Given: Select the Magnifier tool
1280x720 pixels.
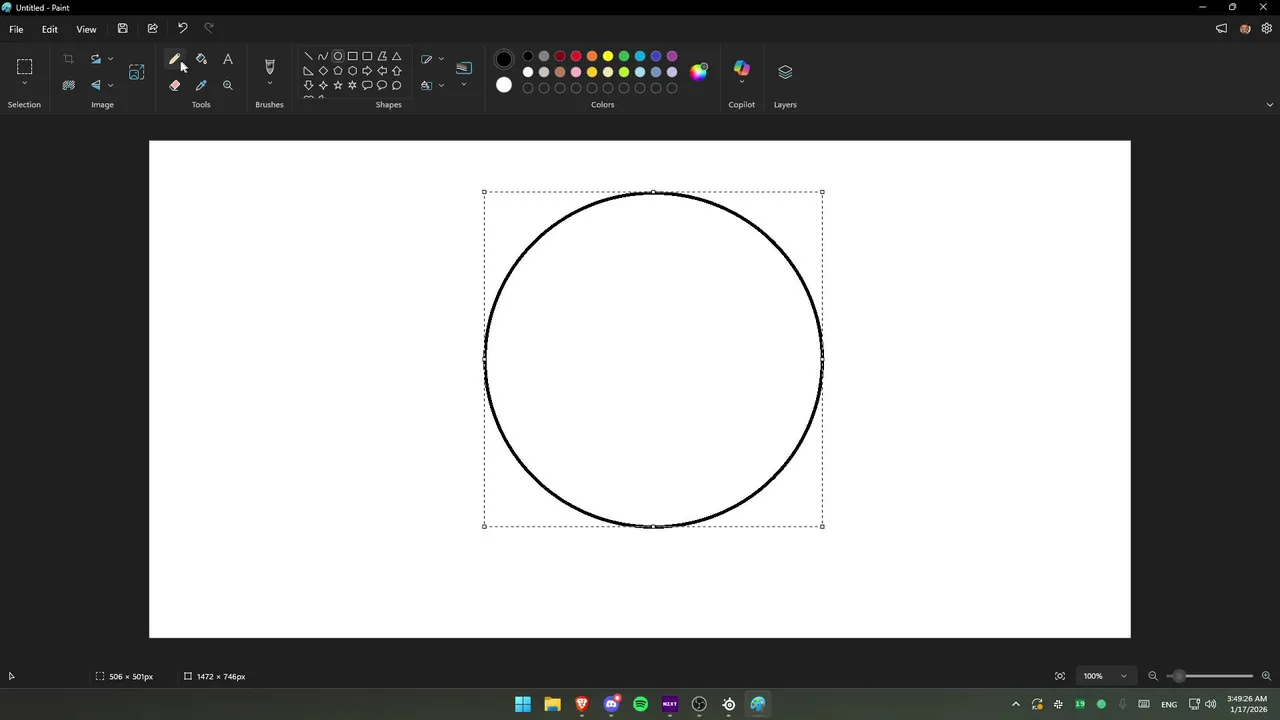Looking at the screenshot, I should [228, 86].
